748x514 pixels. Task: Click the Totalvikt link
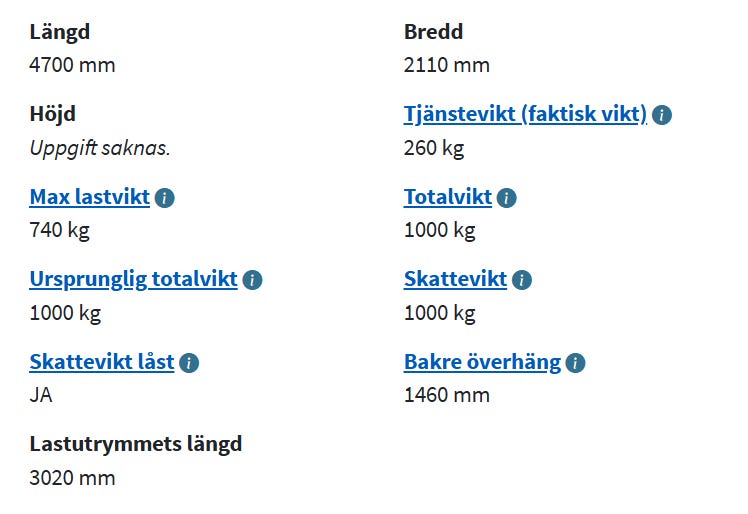pyautogui.click(x=448, y=197)
